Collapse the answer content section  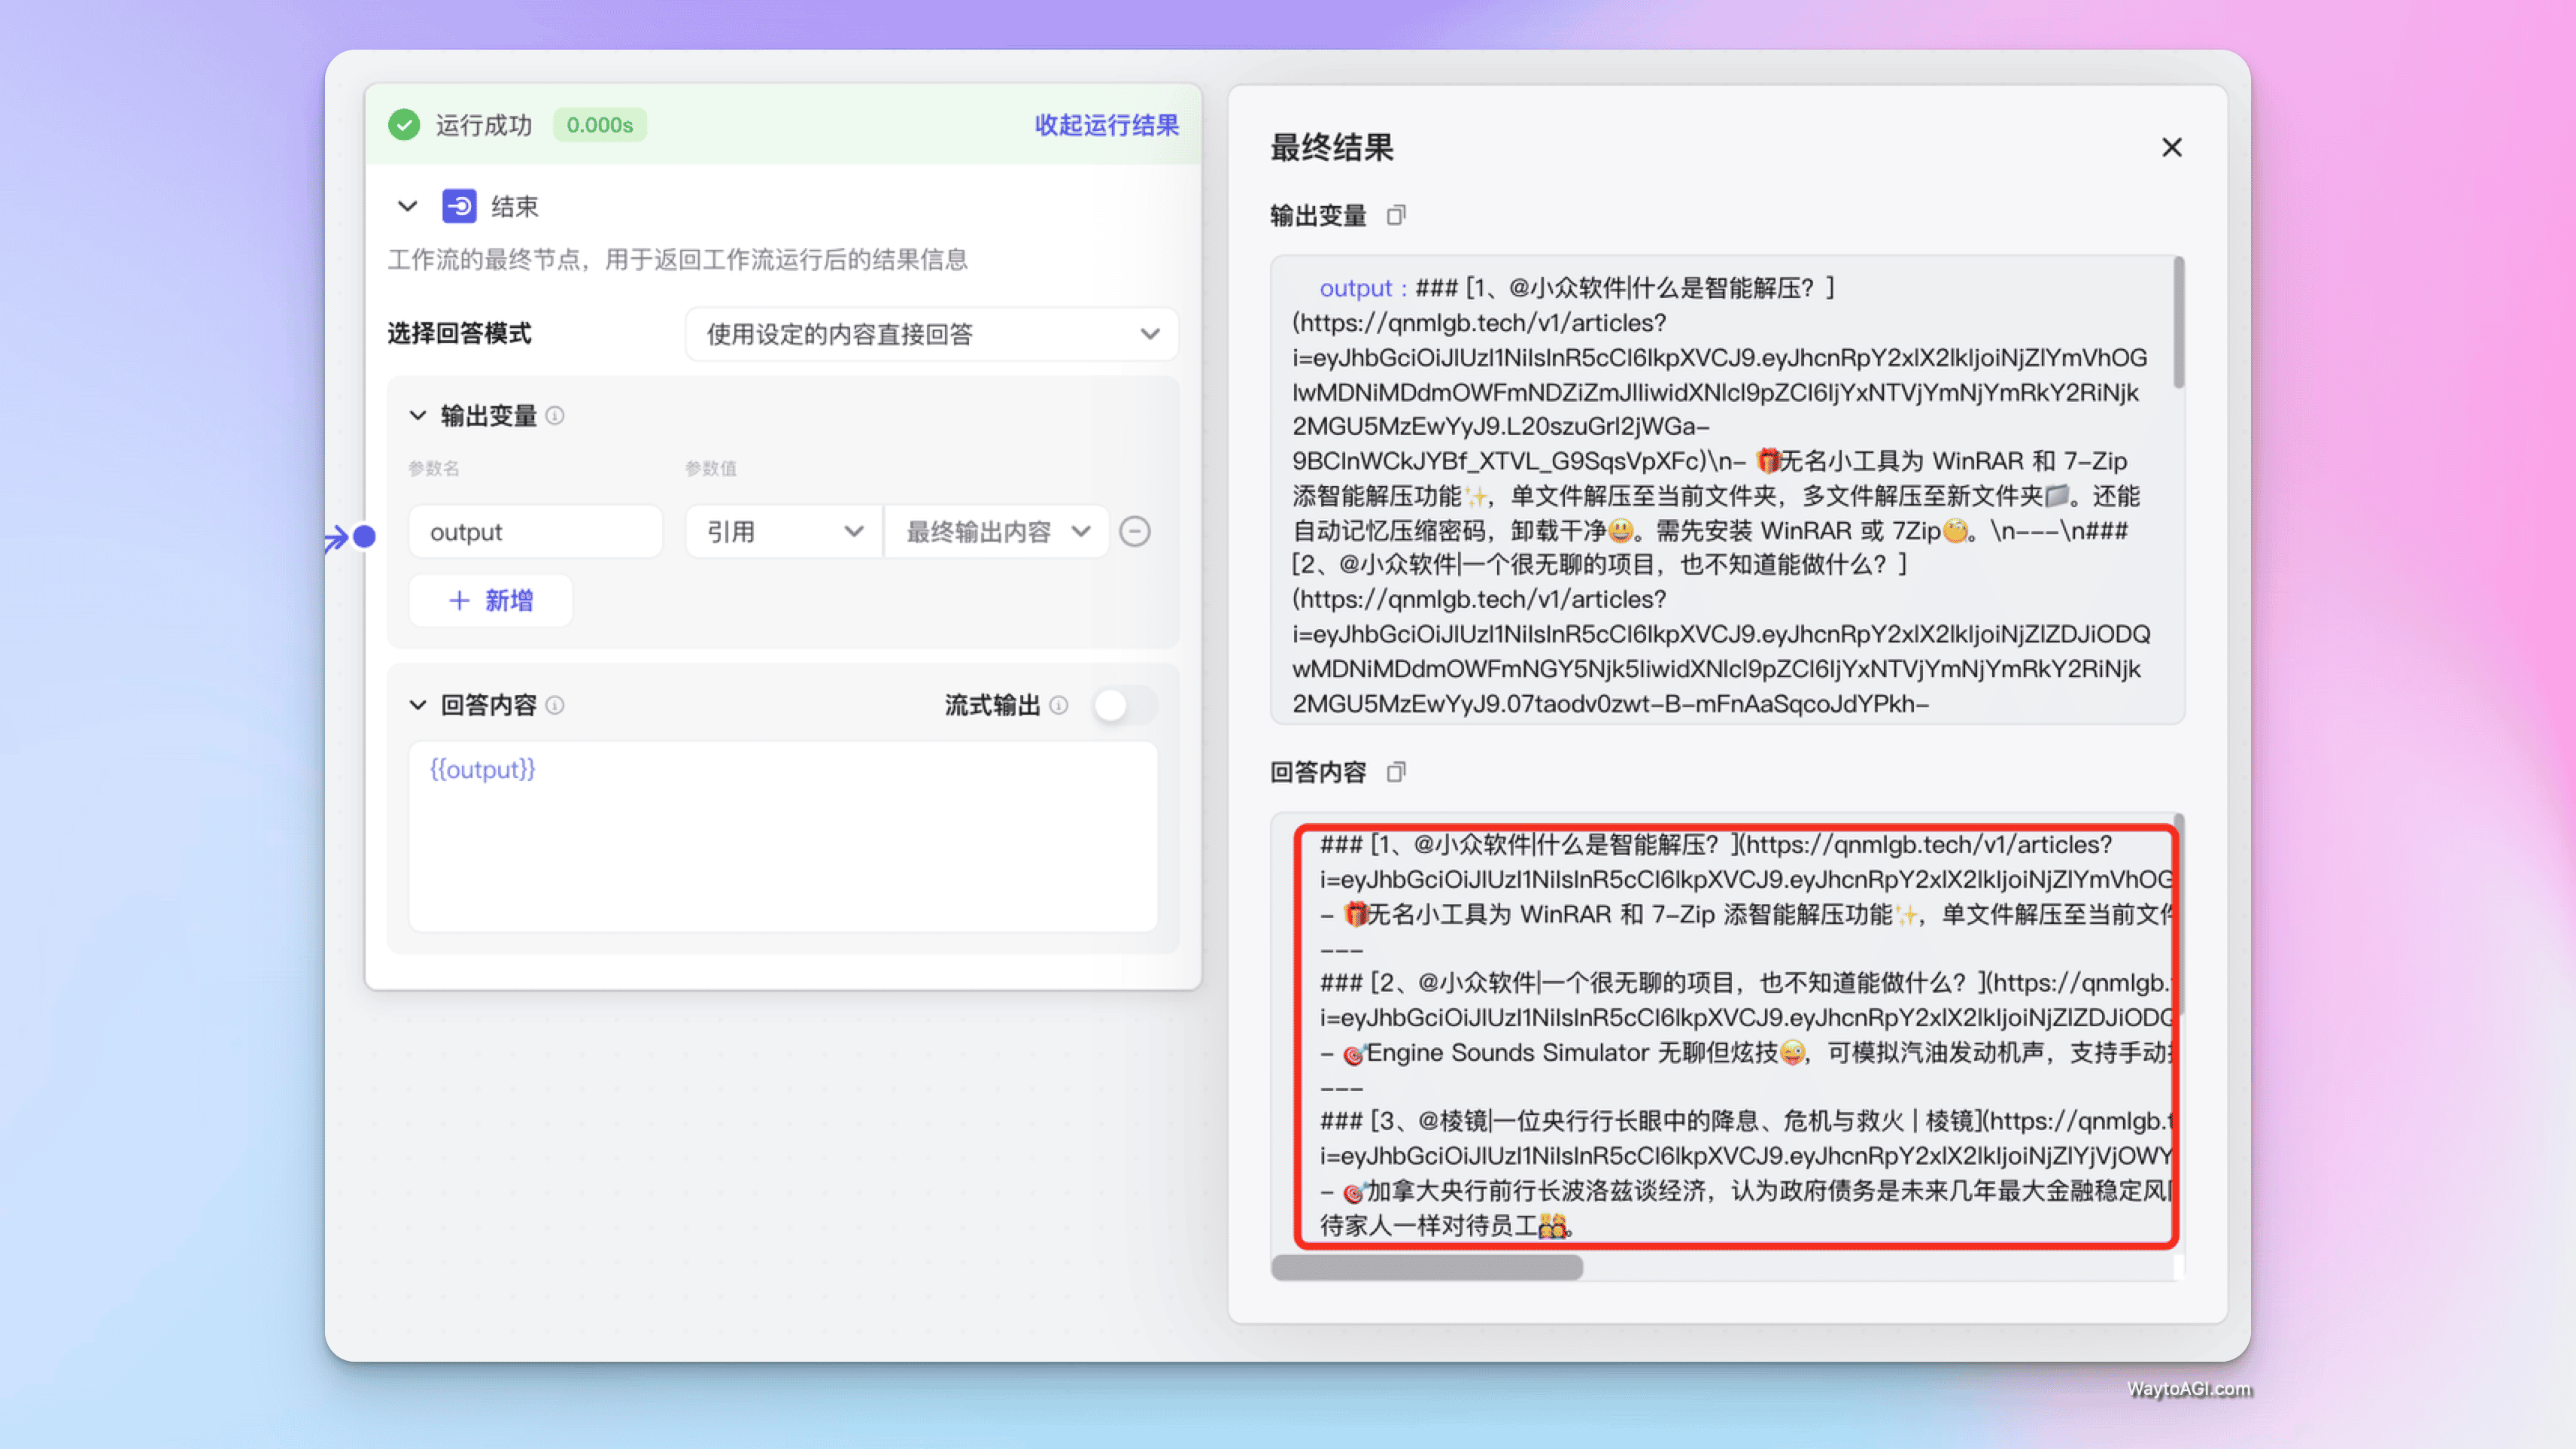(x=418, y=705)
